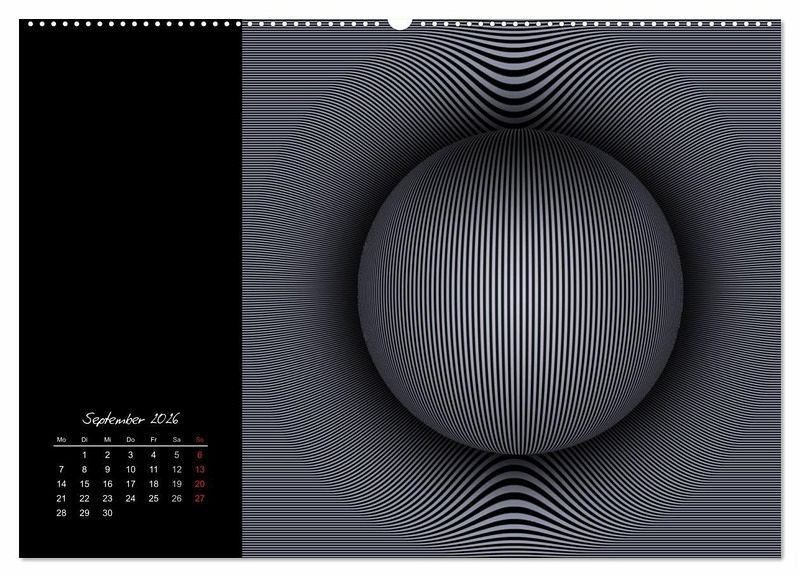Pick date 14 in the calendar

pos(61,484)
